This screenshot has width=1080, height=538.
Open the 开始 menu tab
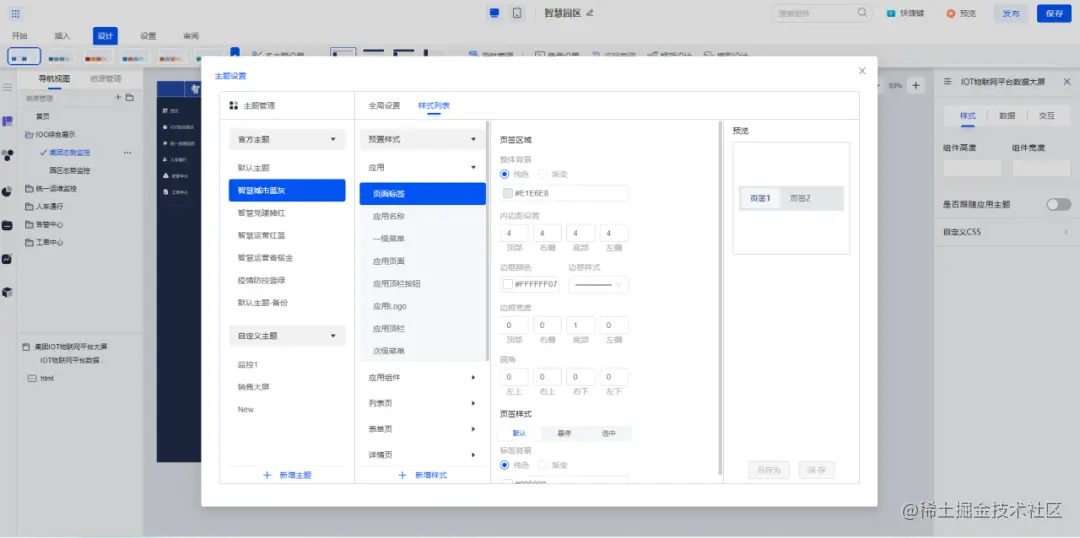(x=19, y=36)
